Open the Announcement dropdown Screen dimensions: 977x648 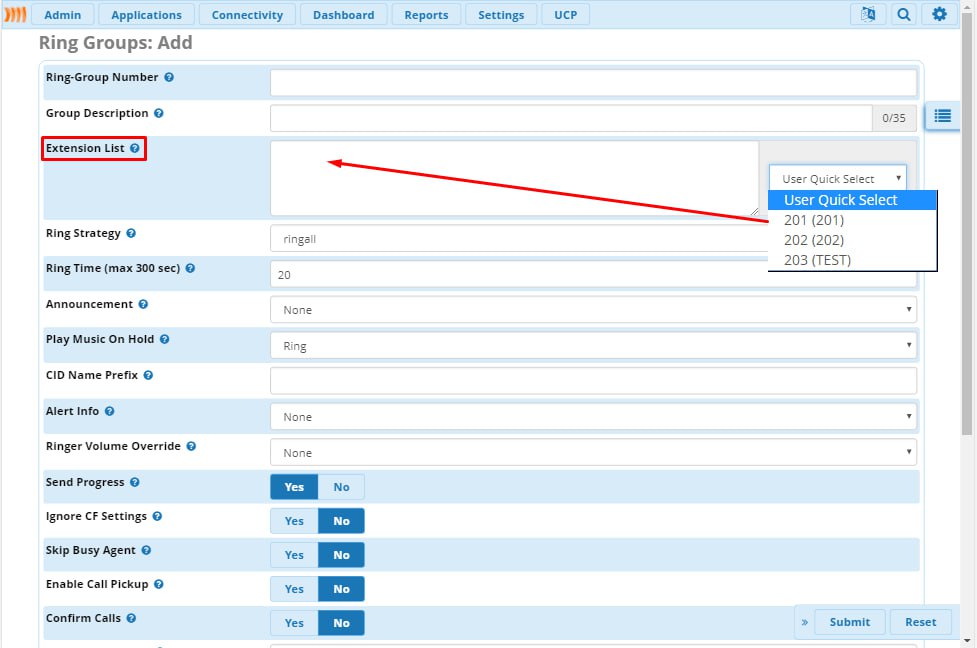(593, 310)
